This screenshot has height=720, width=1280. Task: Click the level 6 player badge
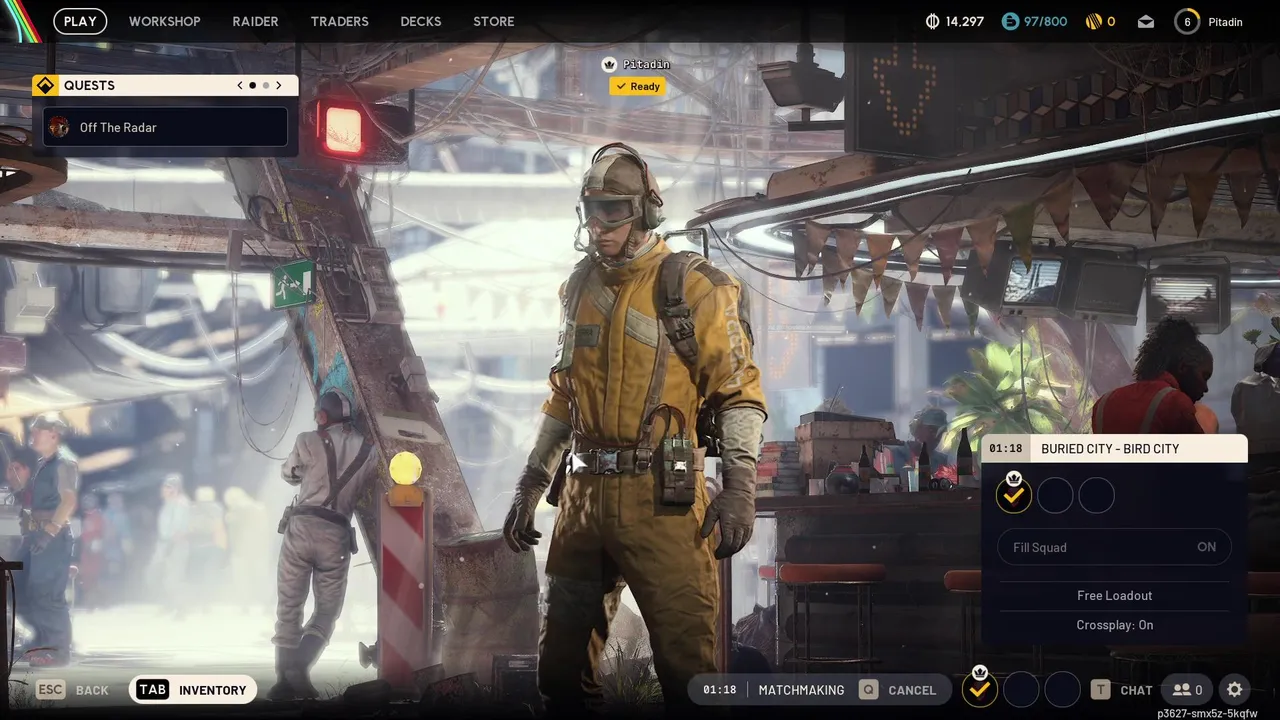click(x=1187, y=21)
